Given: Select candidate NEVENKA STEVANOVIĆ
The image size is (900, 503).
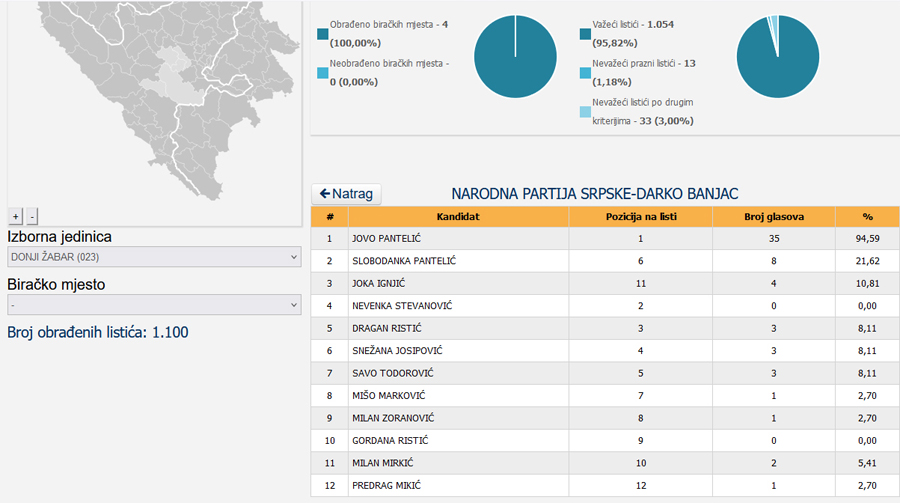Looking at the screenshot, I should pyautogui.click(x=402, y=305).
